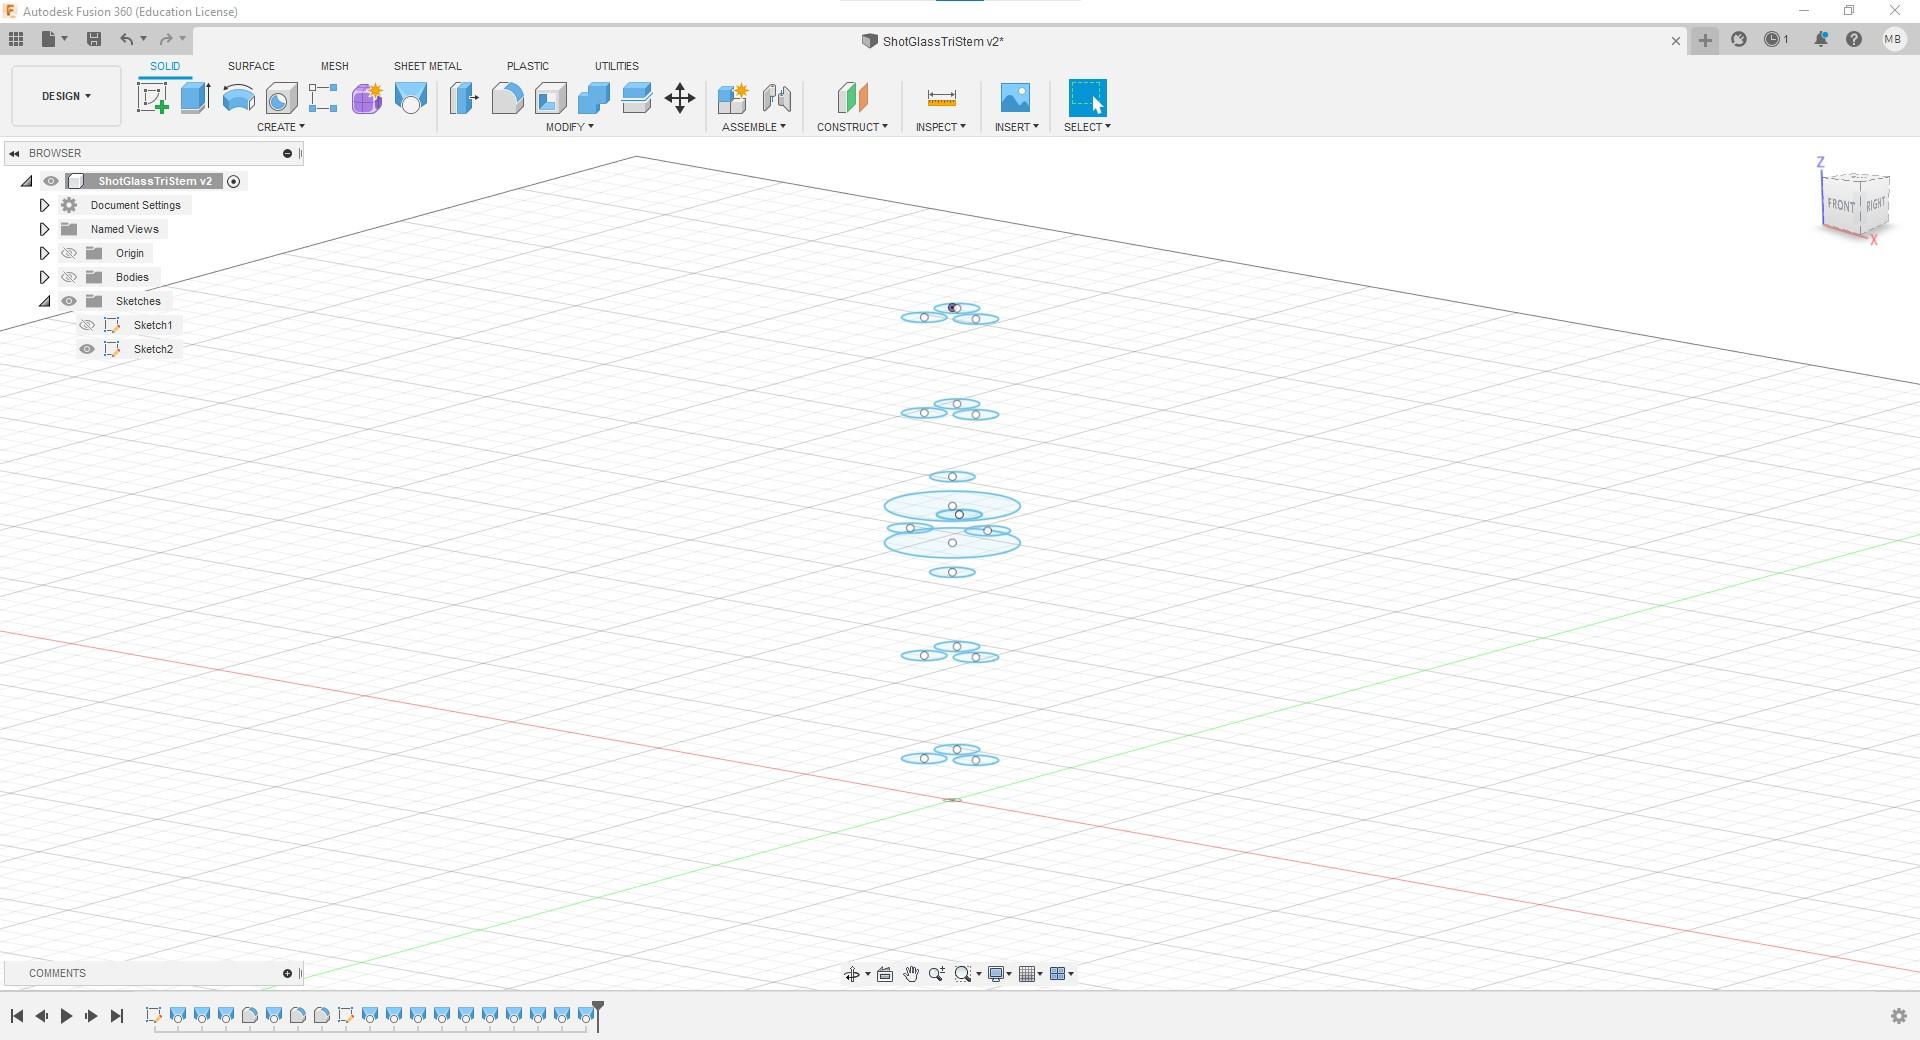Activate the Move/Copy tool
This screenshot has width=1920, height=1040.
point(680,98)
